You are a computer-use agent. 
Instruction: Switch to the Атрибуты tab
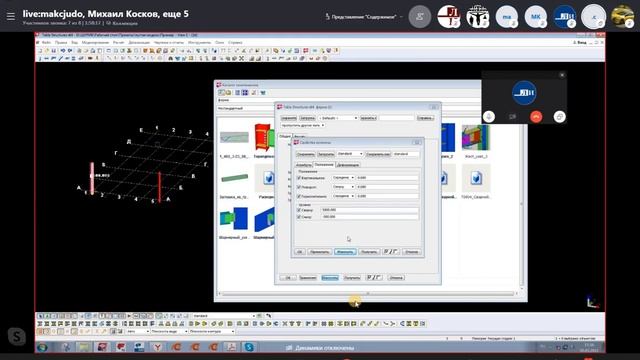click(304, 165)
